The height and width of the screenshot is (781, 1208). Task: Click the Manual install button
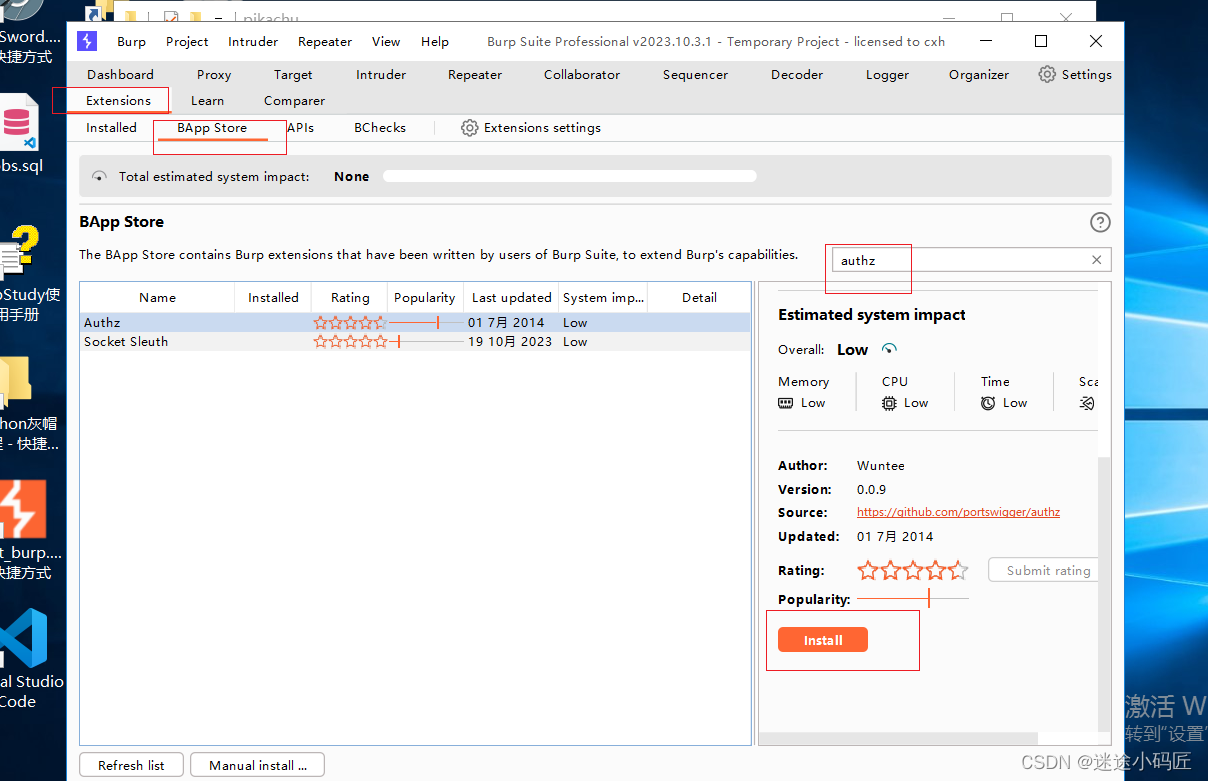[x=257, y=765]
